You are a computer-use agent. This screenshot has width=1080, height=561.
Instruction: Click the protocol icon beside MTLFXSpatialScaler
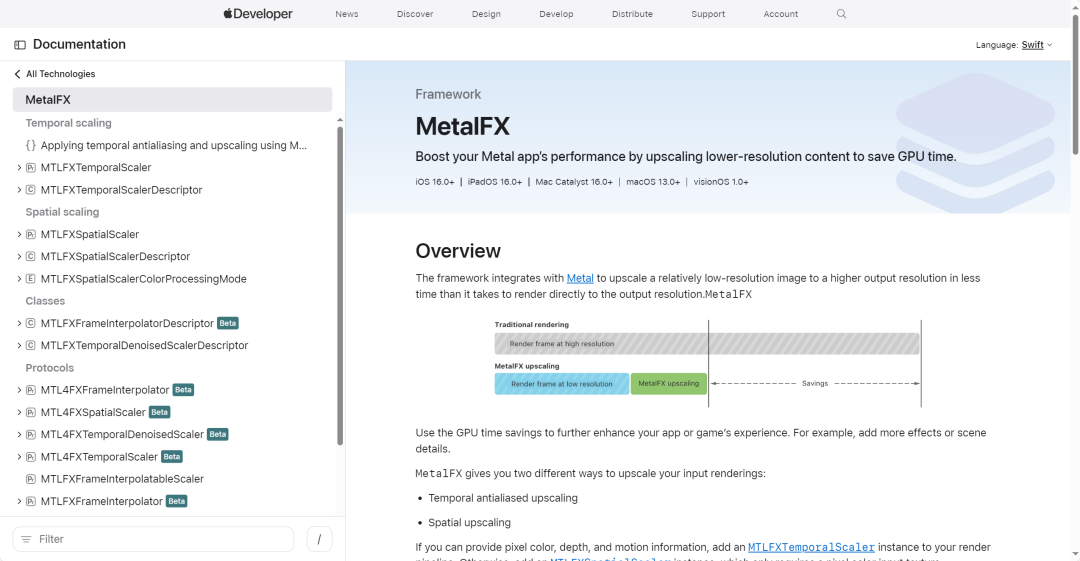[x=30, y=234]
